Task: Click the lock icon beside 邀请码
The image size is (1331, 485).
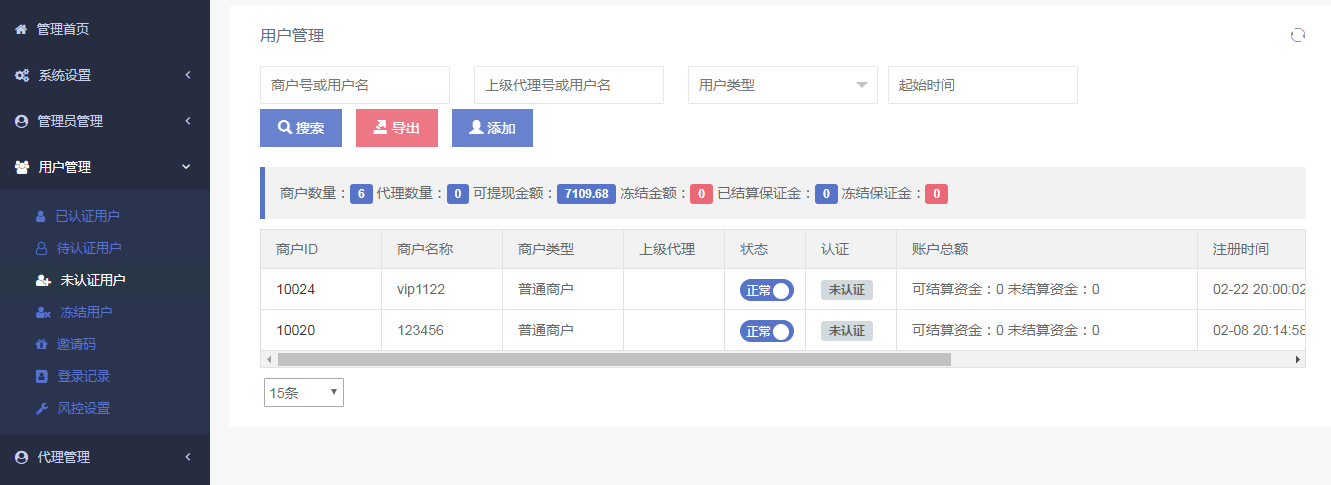Action: 41,344
